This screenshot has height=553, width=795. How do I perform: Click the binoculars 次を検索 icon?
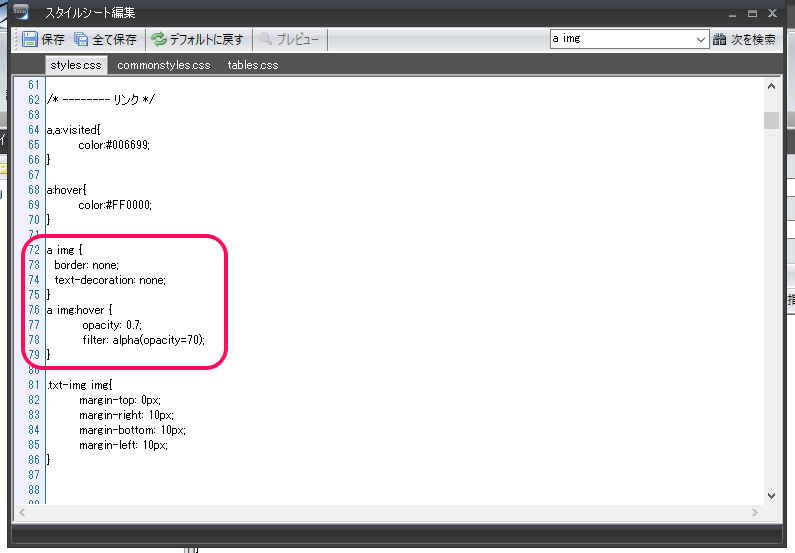click(x=720, y=40)
